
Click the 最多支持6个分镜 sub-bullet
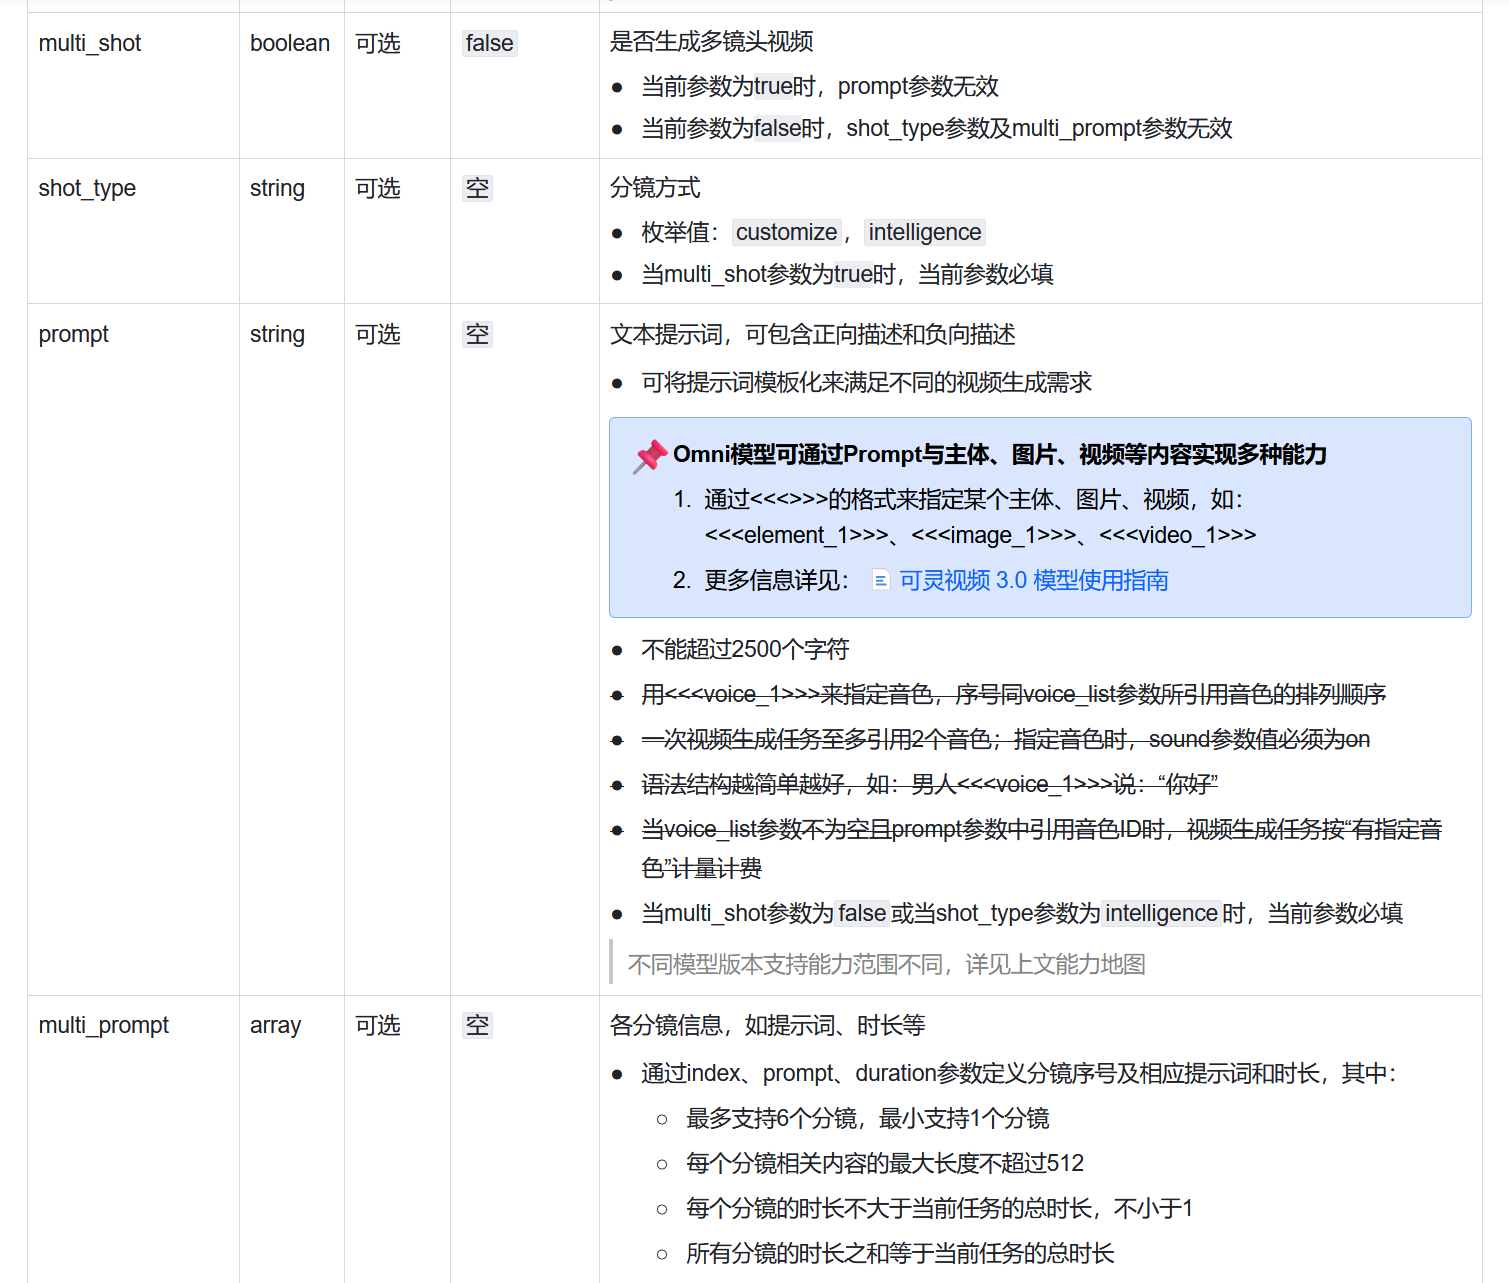pyautogui.click(x=867, y=1118)
